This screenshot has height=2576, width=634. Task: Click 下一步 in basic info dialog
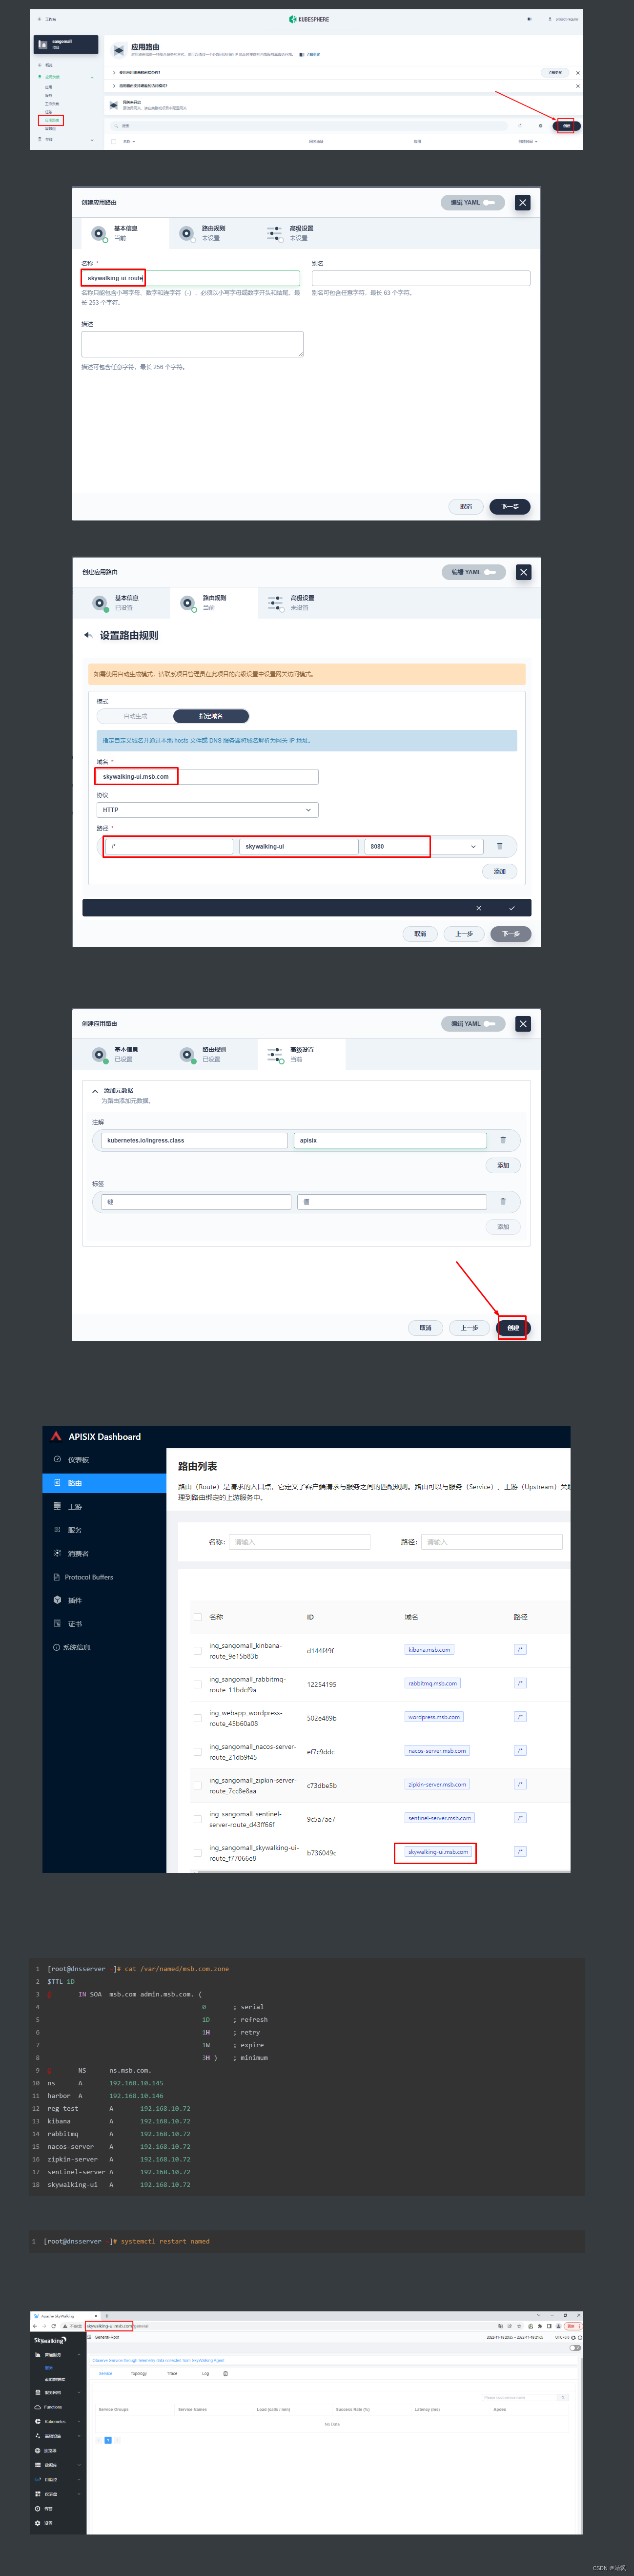click(510, 507)
